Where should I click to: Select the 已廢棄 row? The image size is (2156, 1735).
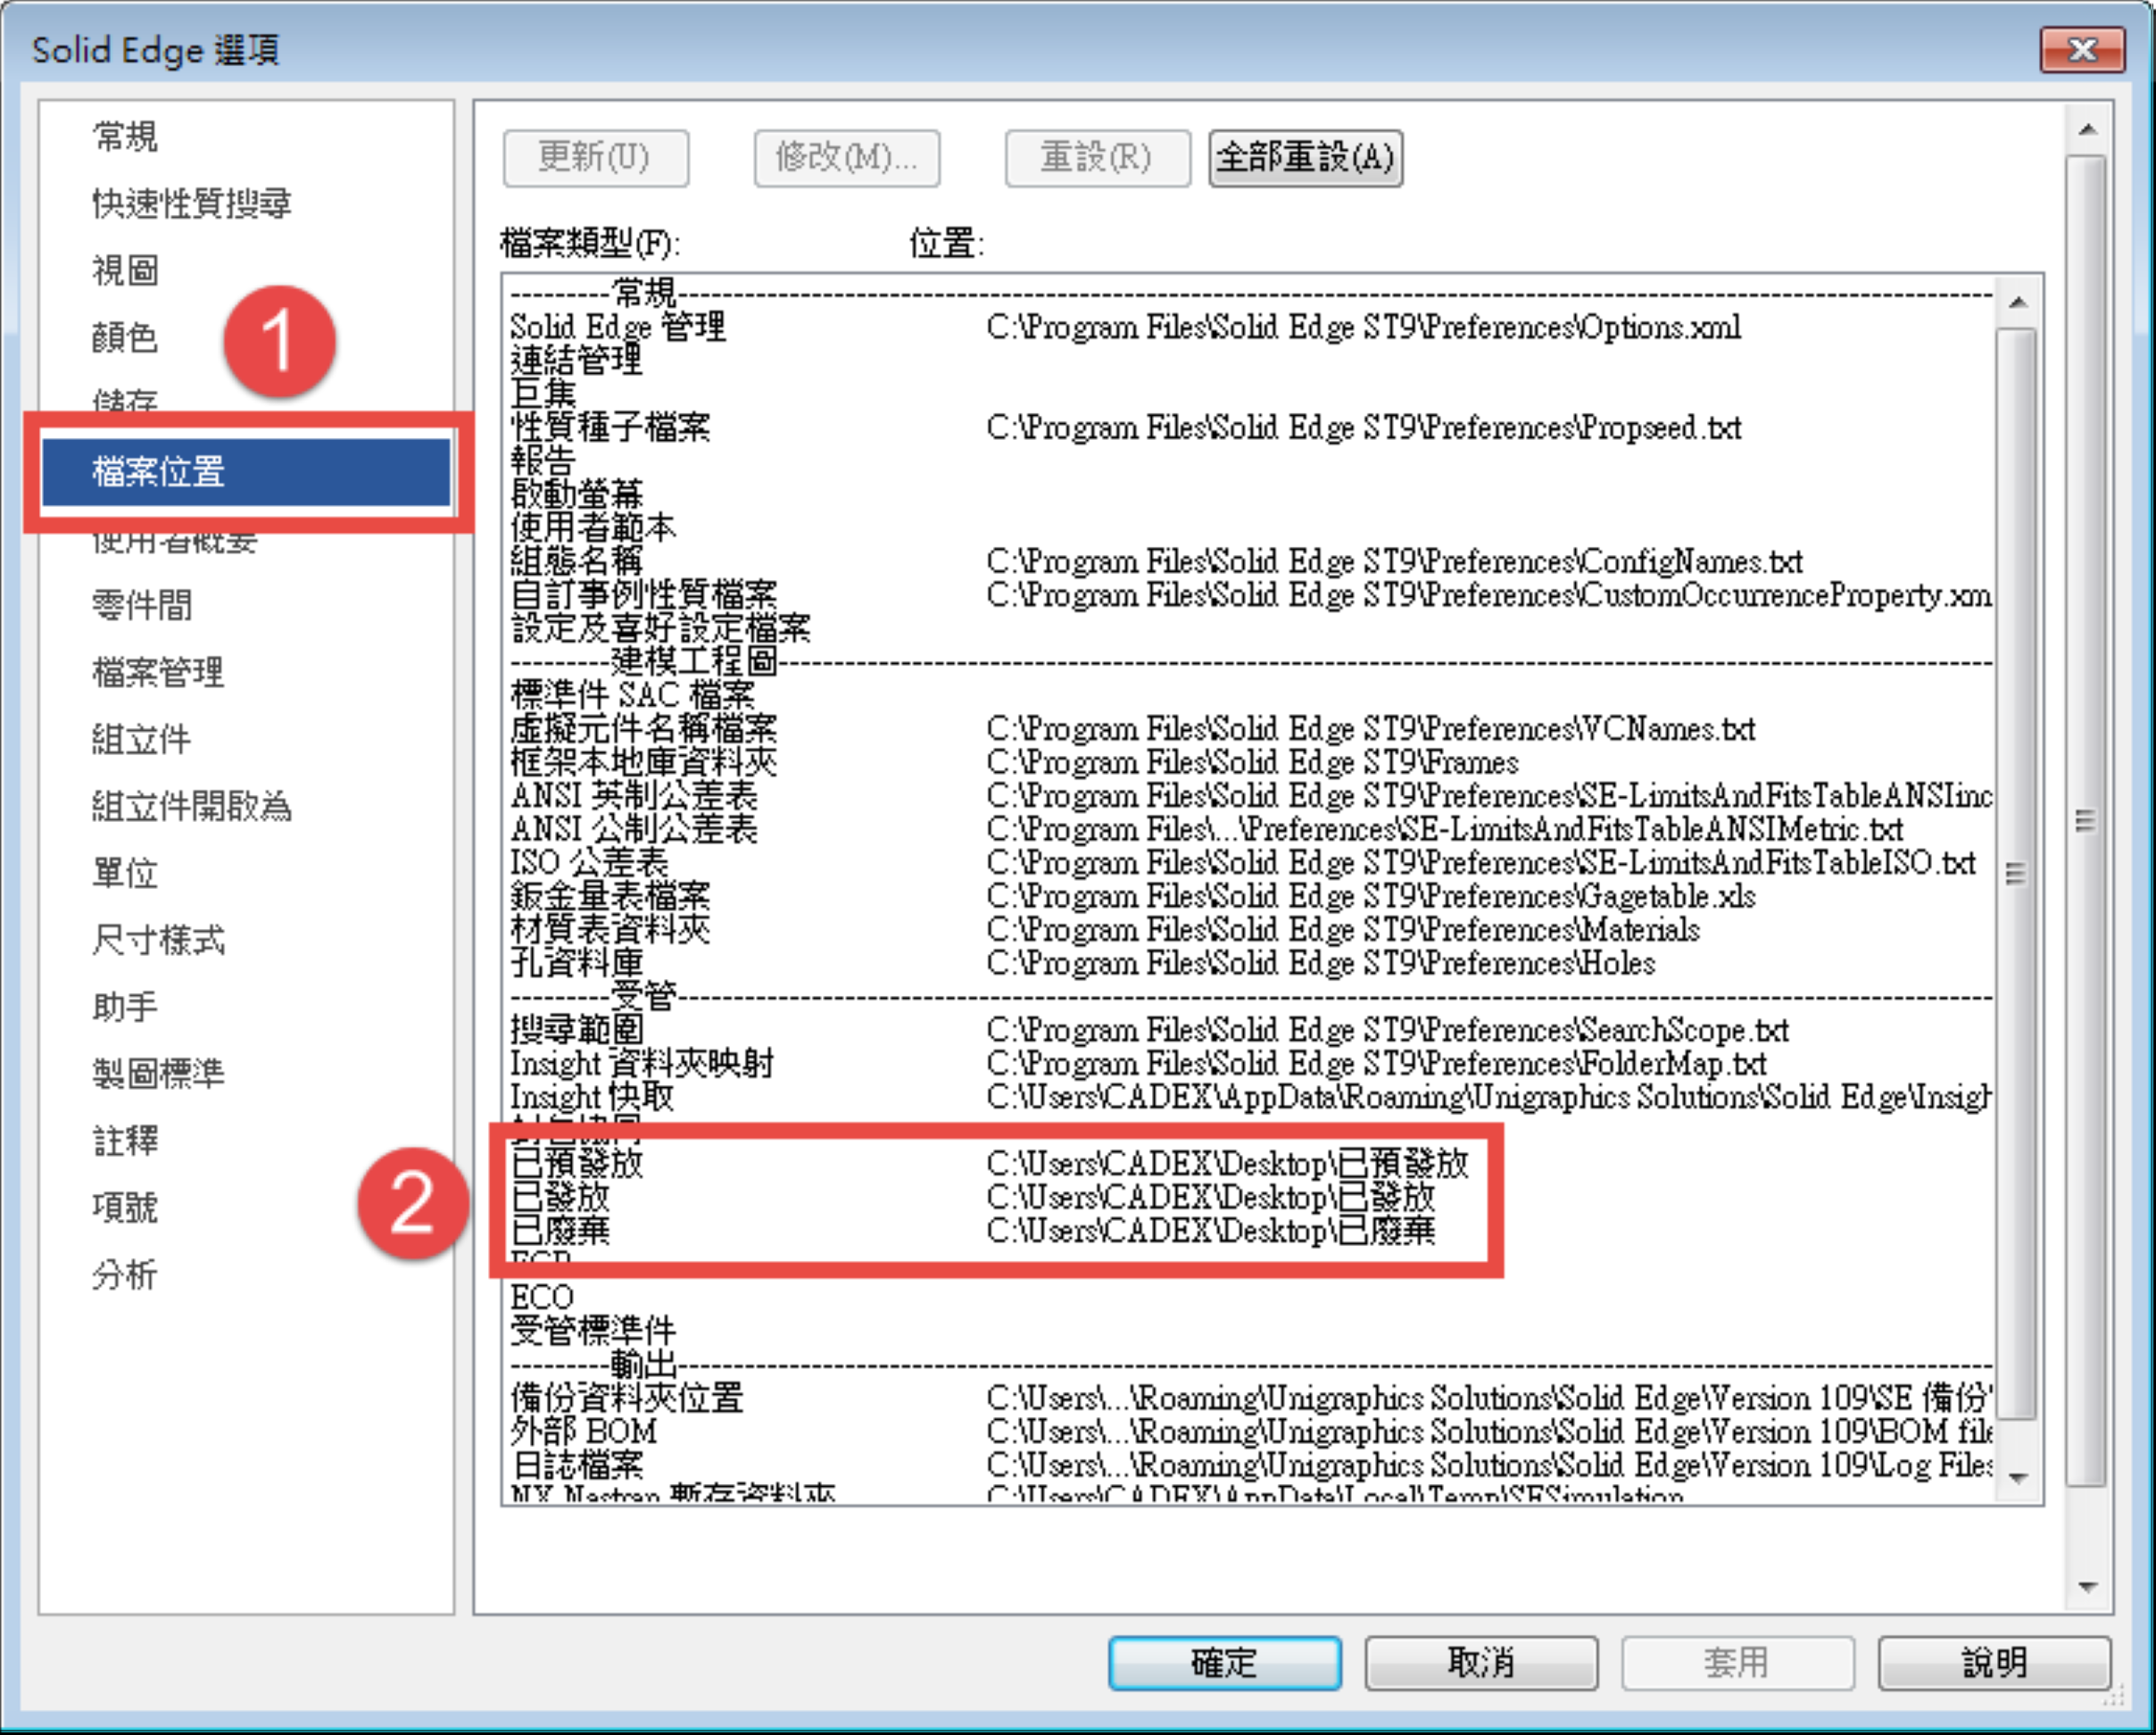(x=1250, y=1231)
